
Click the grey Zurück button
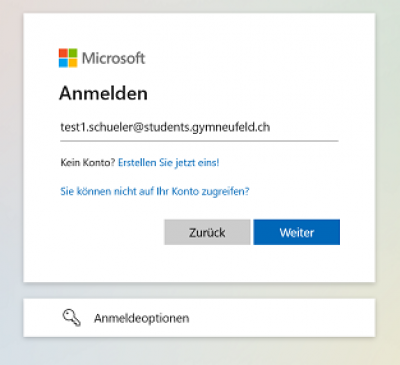coord(207,232)
